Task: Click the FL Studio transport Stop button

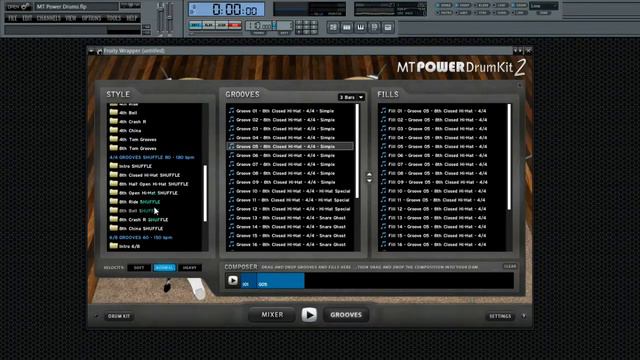Action: click(222, 25)
